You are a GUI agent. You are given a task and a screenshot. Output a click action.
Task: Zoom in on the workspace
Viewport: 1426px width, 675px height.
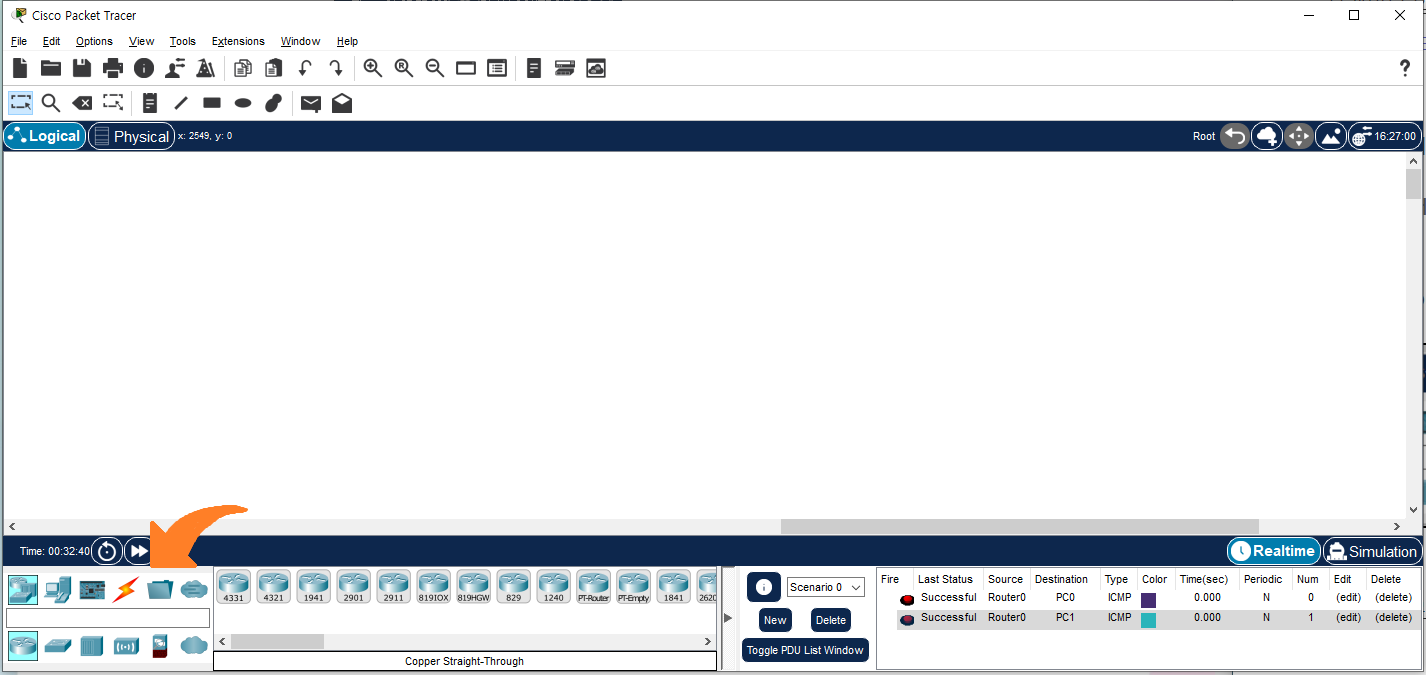pyautogui.click(x=372, y=68)
